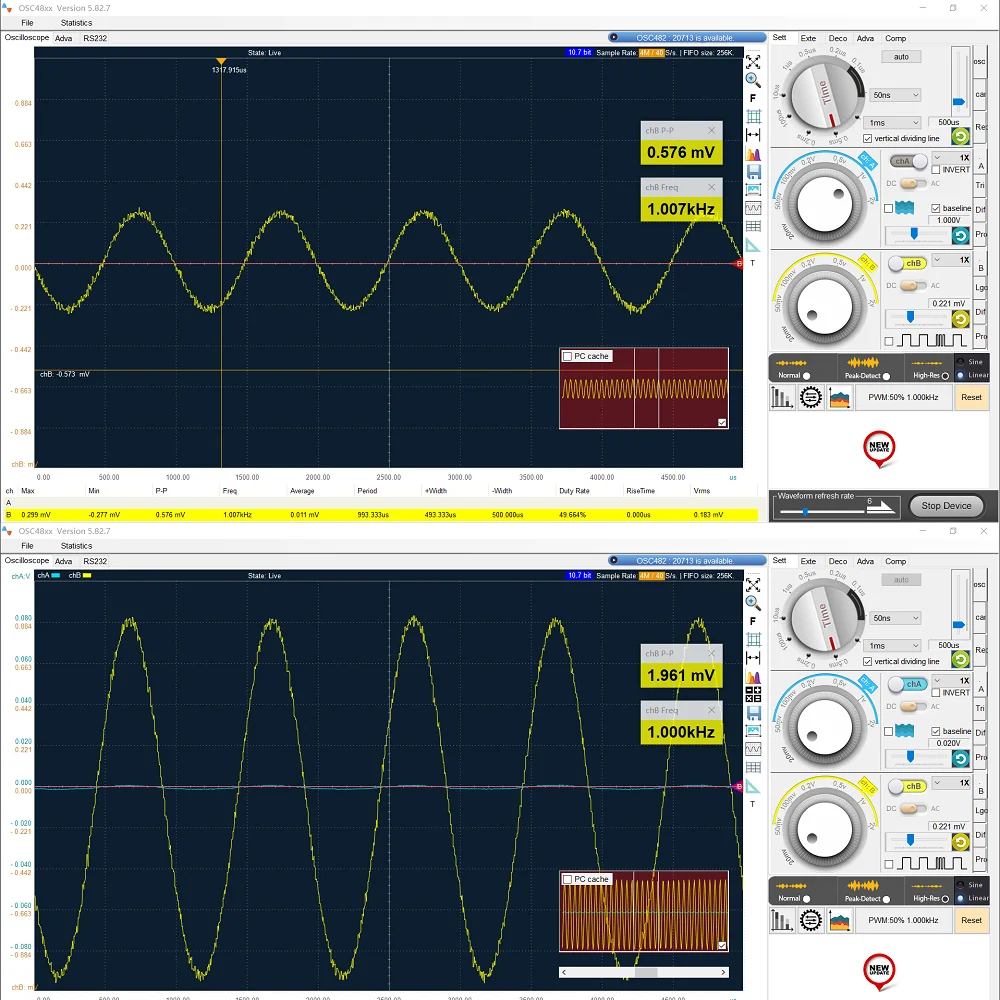
Task: Open the gear settings icon in top window
Action: 811,397
